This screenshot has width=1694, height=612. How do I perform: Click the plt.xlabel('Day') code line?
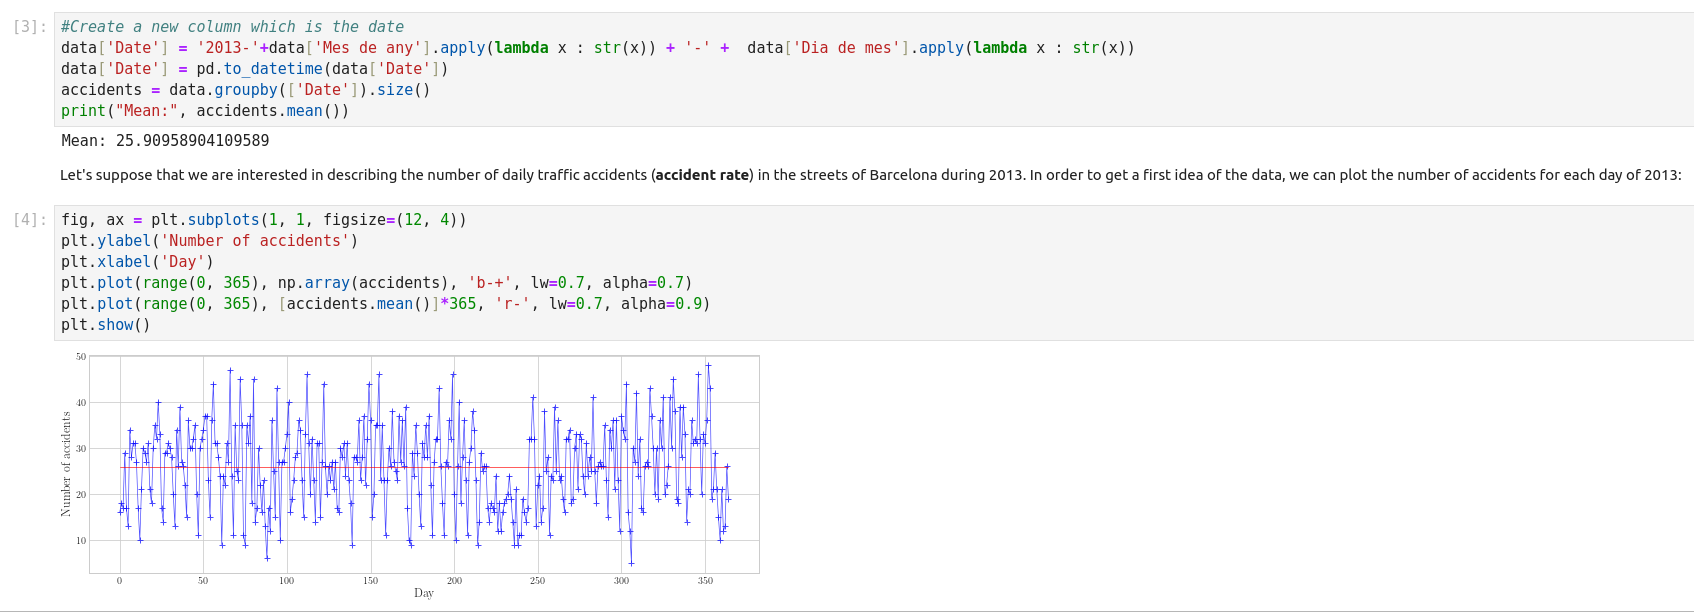[x=137, y=262]
